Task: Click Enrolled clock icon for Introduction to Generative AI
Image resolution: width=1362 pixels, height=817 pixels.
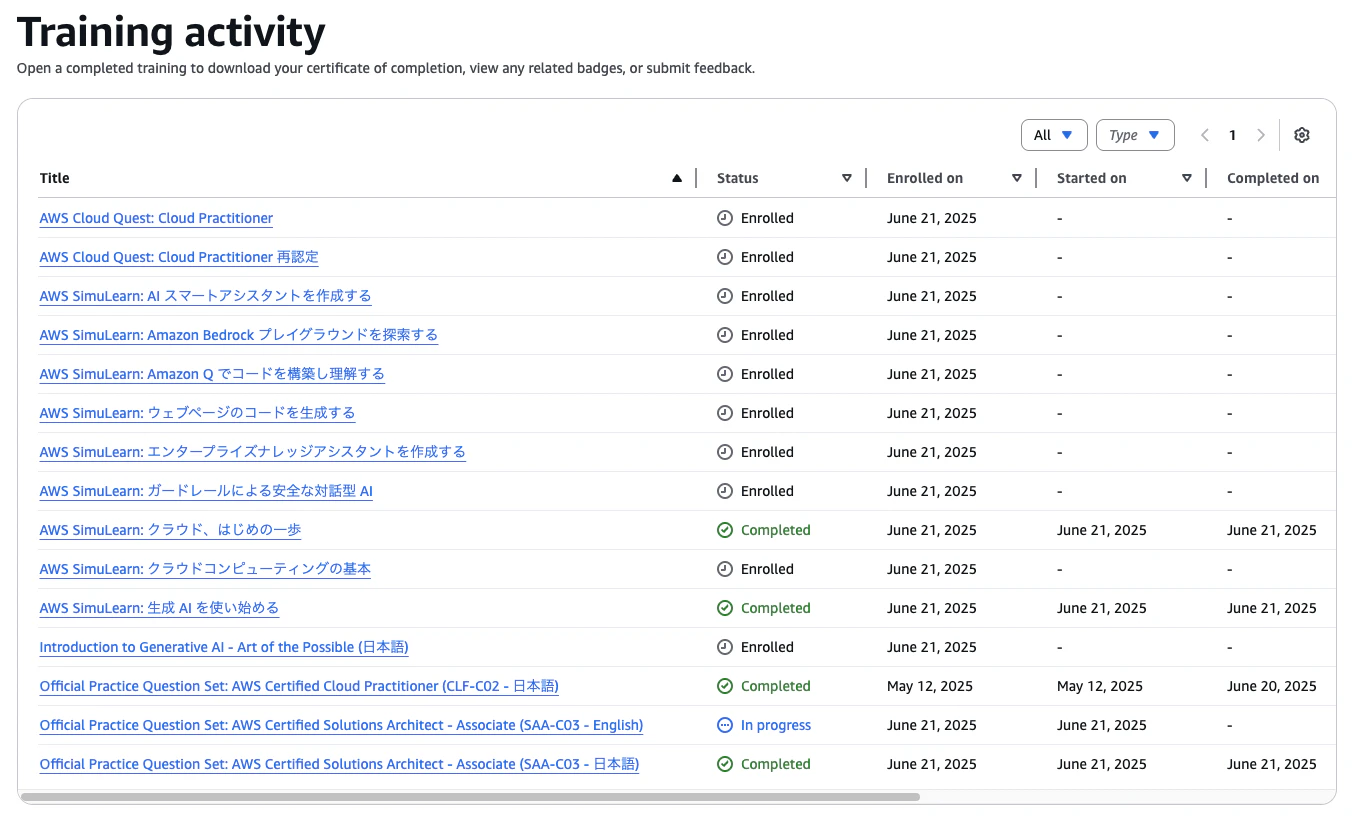Action: [x=725, y=647]
